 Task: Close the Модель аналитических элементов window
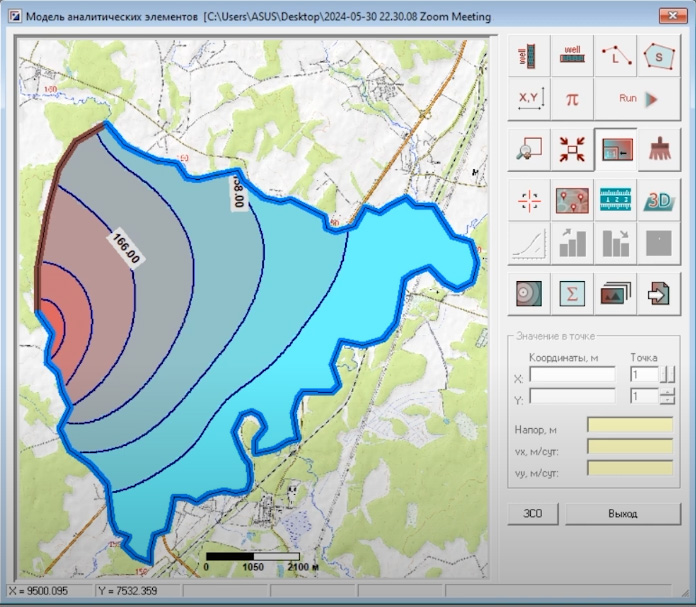pos(672,16)
